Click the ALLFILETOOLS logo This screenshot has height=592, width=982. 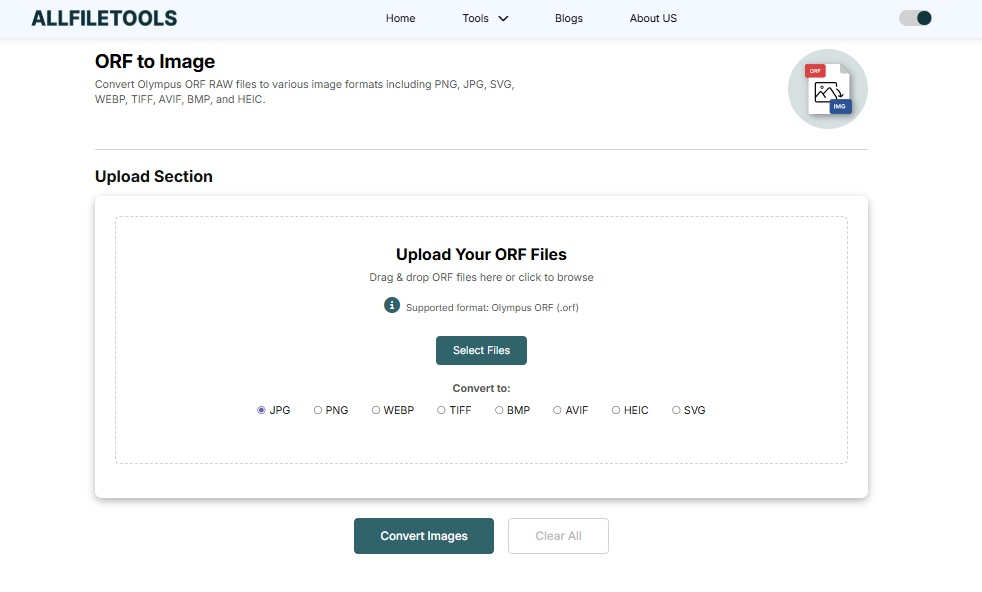[x=104, y=18]
